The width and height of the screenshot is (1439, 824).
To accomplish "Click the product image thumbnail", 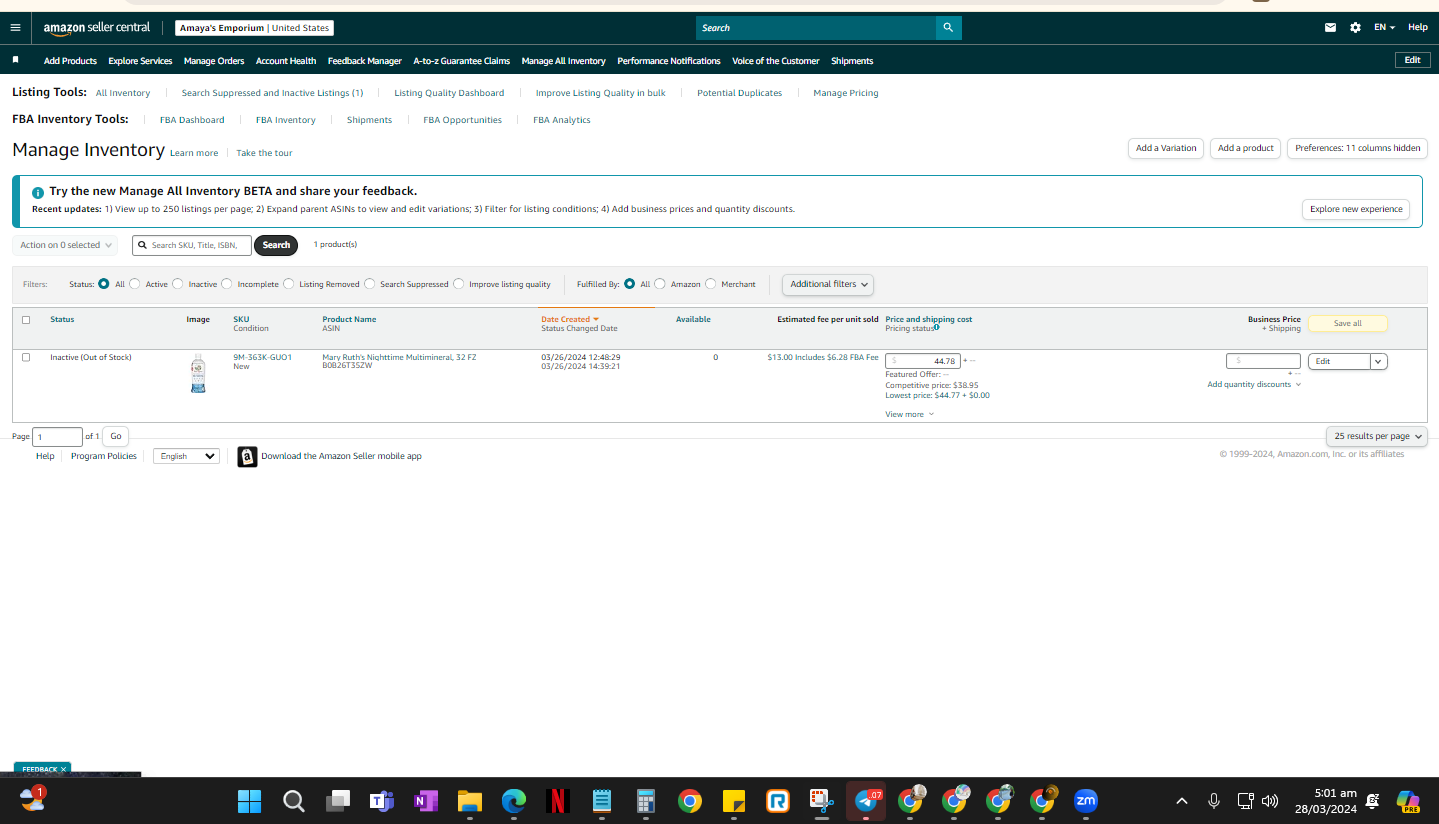I will (x=198, y=373).
